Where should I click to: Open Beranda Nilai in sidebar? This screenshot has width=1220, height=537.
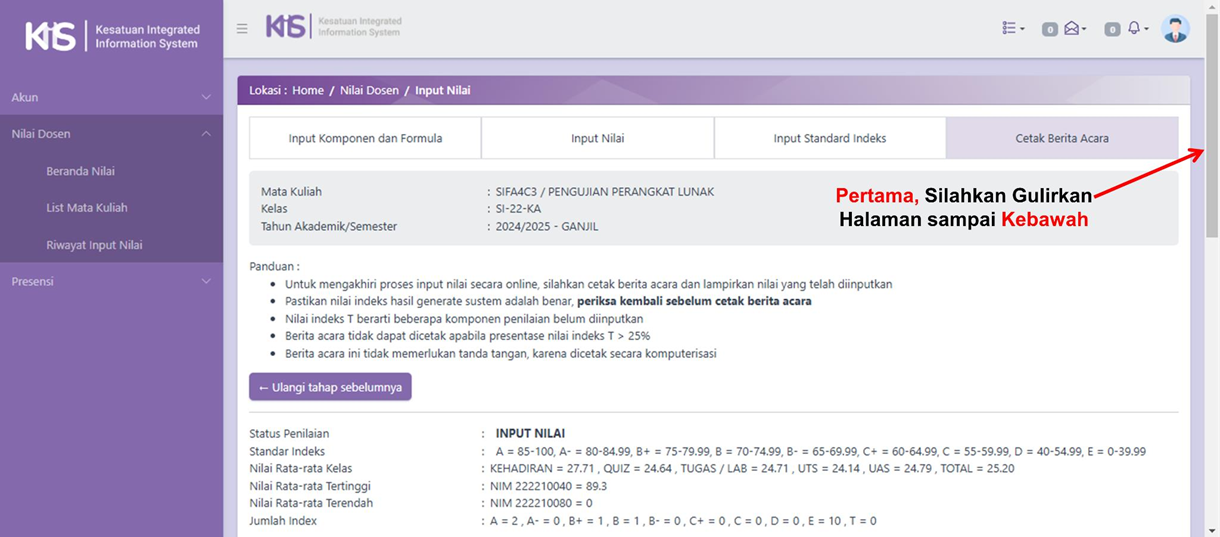pyautogui.click(x=80, y=171)
